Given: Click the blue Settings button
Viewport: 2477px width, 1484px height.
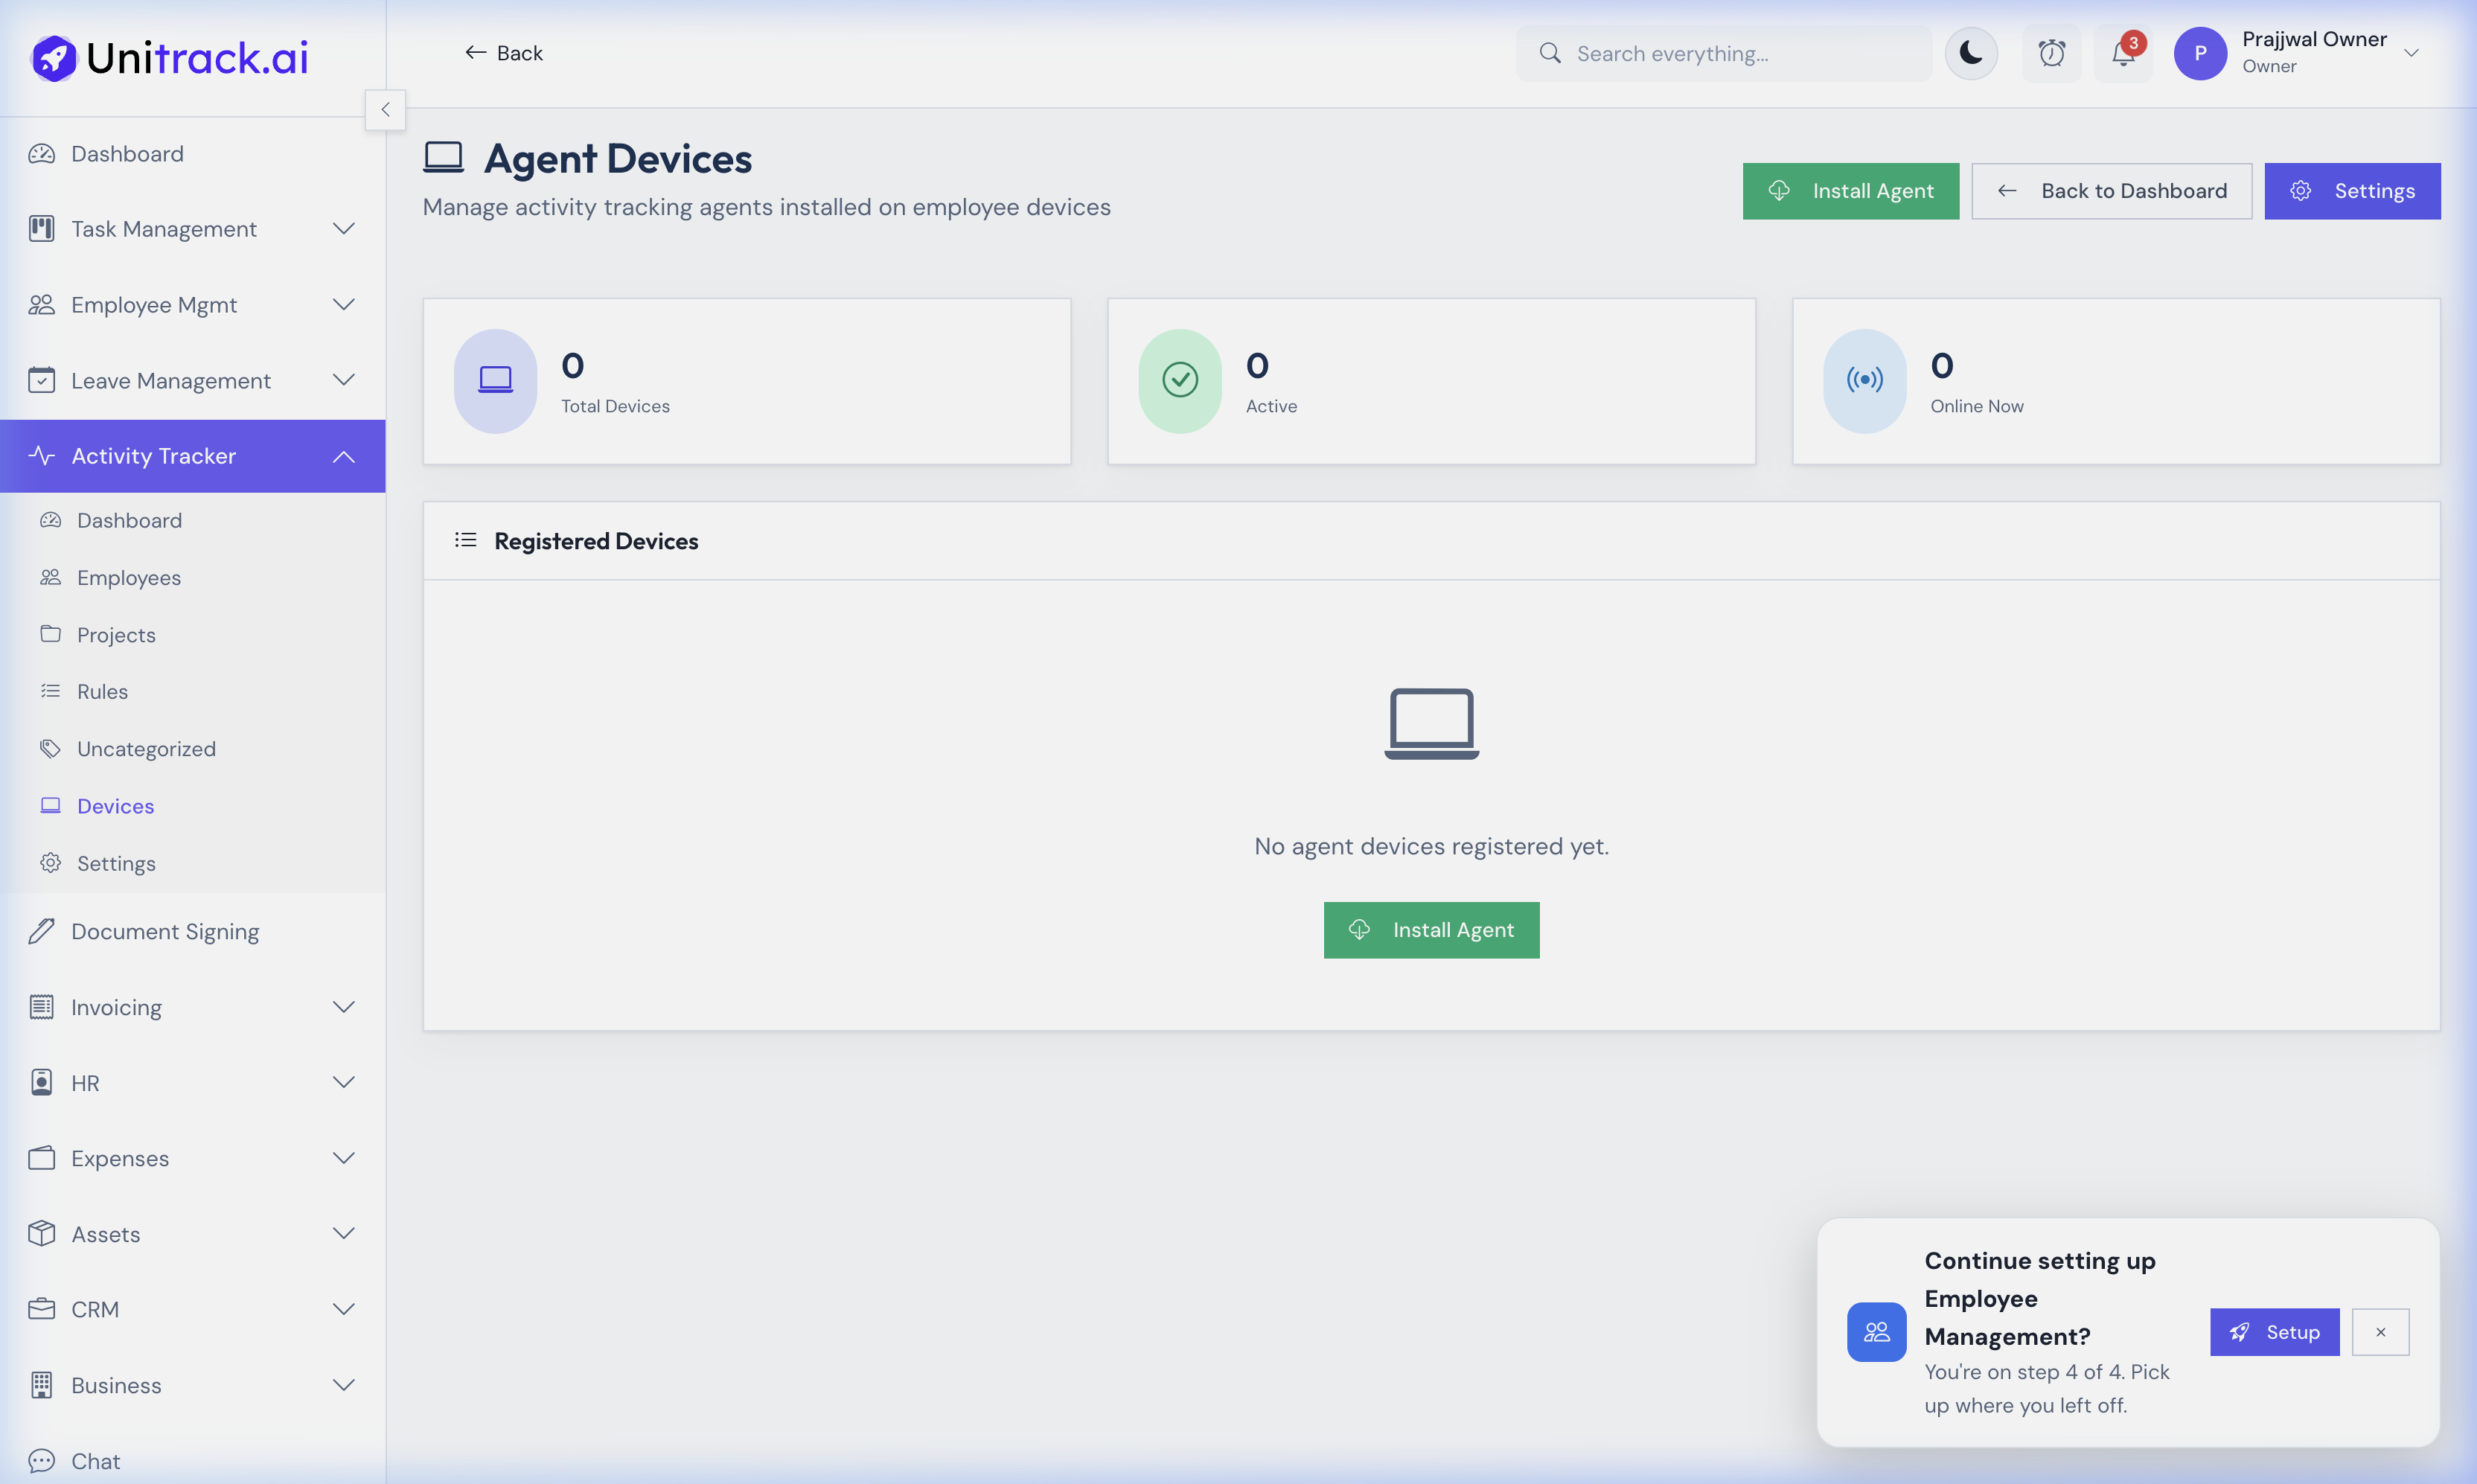Looking at the screenshot, I should pos(2352,191).
